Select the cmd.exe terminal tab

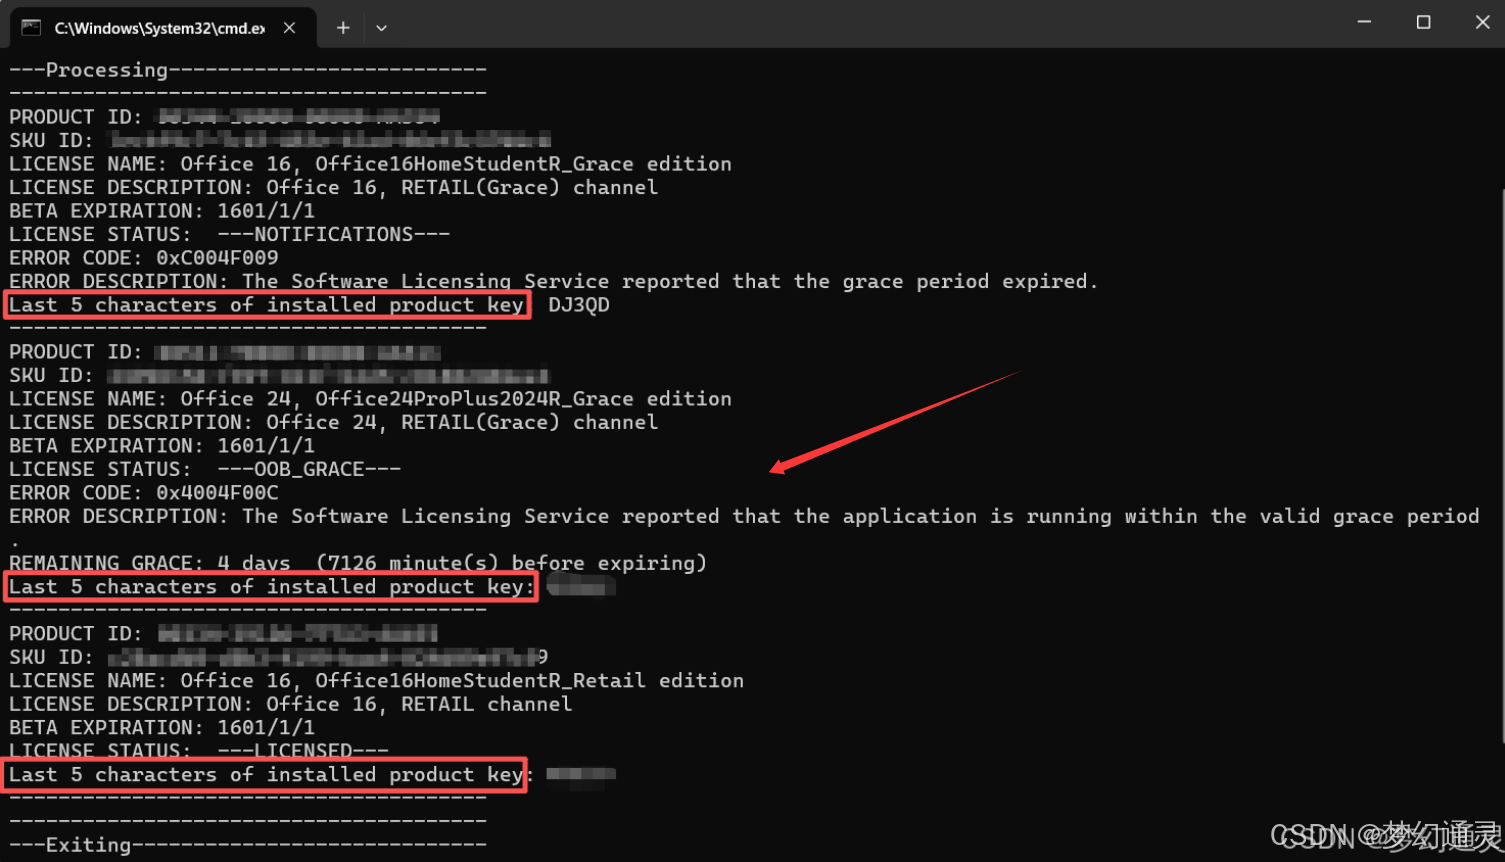[163, 27]
